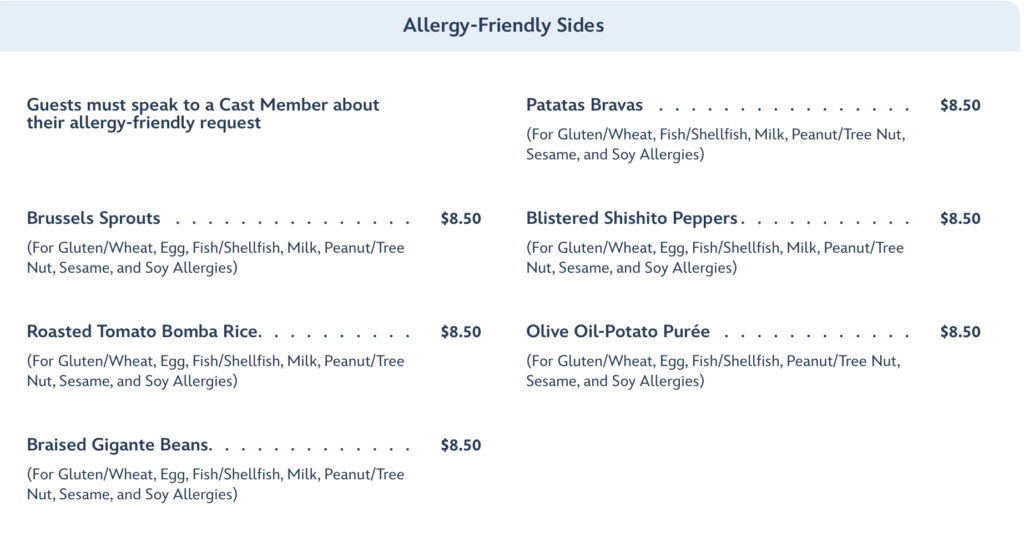The height and width of the screenshot is (546, 1024).
Task: Select the Cast Member allergy request notice
Action: coord(203,114)
